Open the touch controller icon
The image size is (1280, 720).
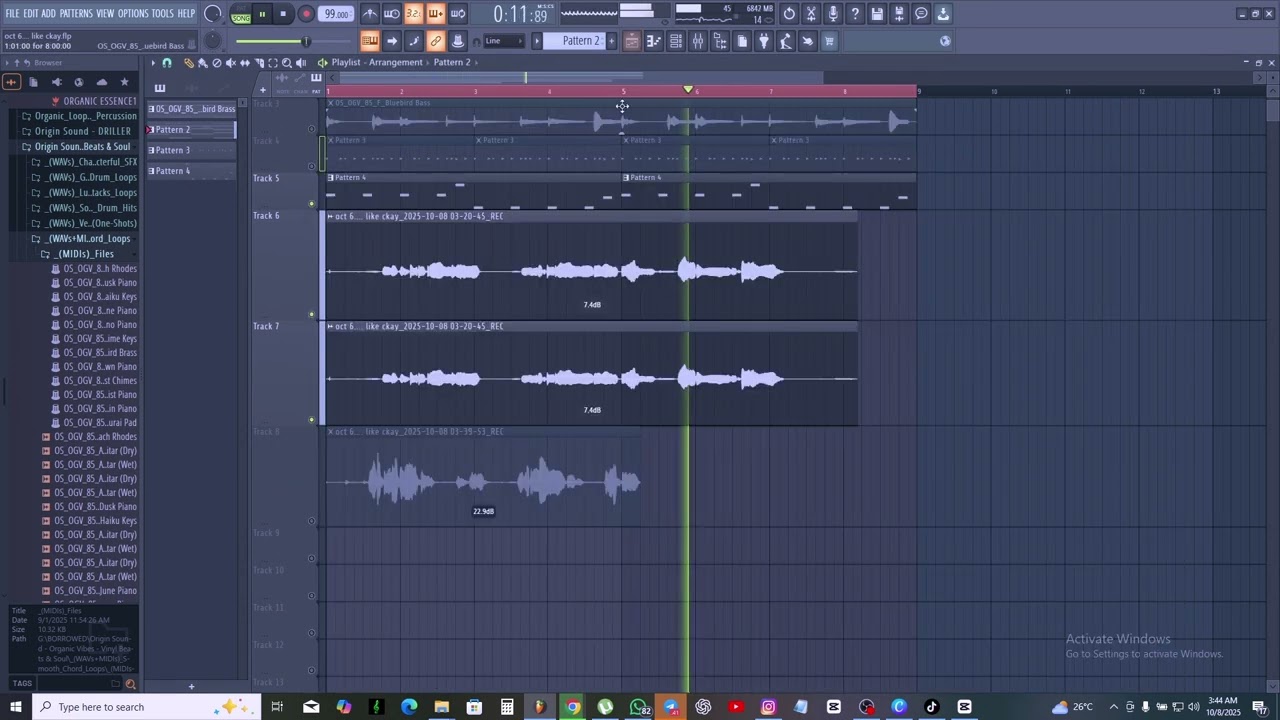tap(808, 41)
